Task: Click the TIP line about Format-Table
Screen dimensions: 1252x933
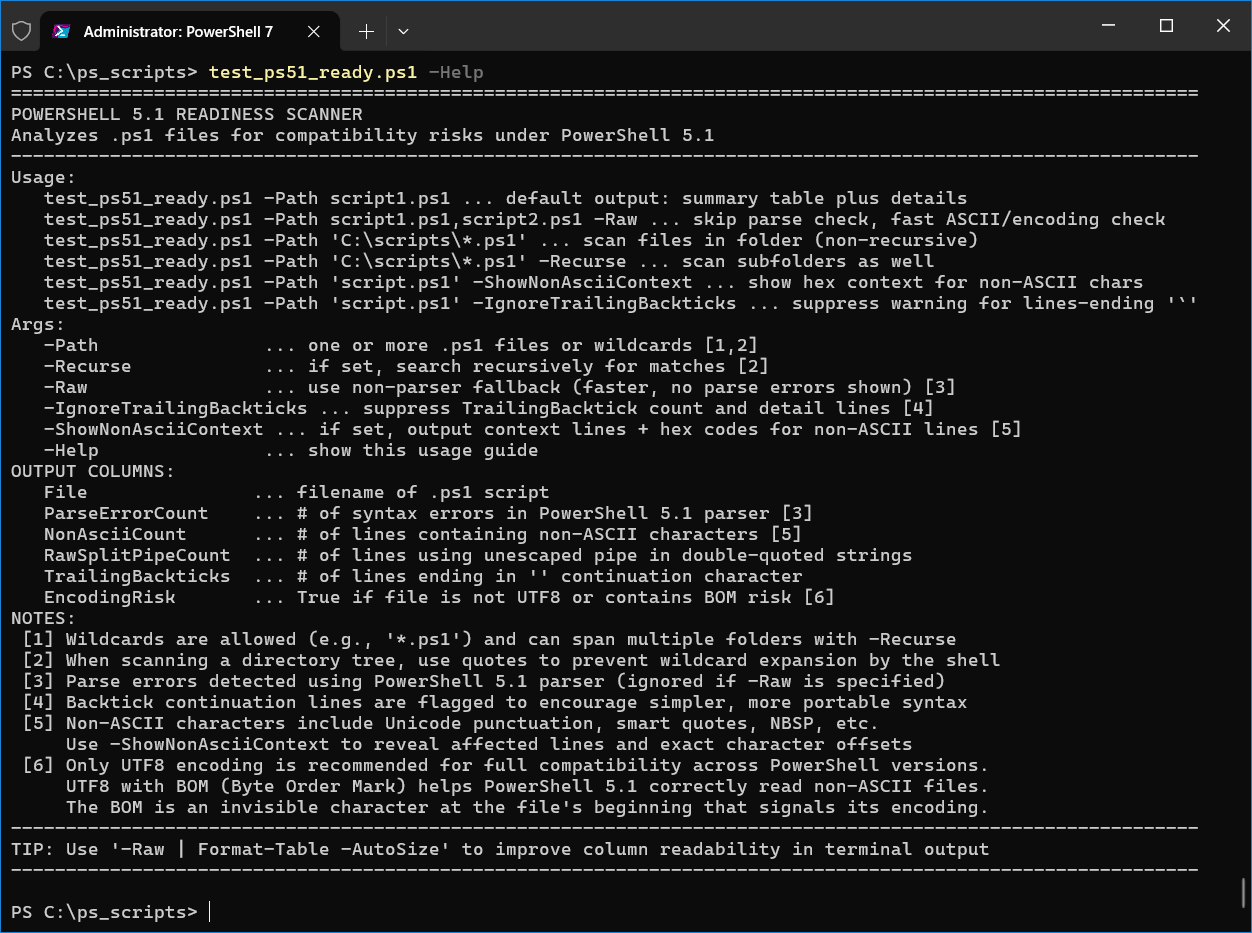Action: (x=499, y=849)
